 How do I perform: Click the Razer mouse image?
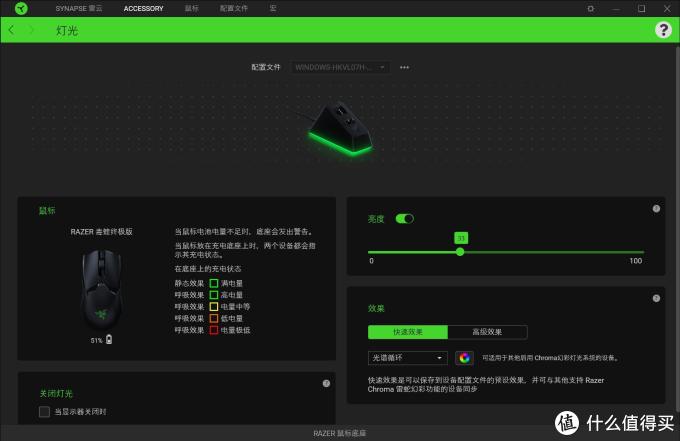click(x=101, y=289)
